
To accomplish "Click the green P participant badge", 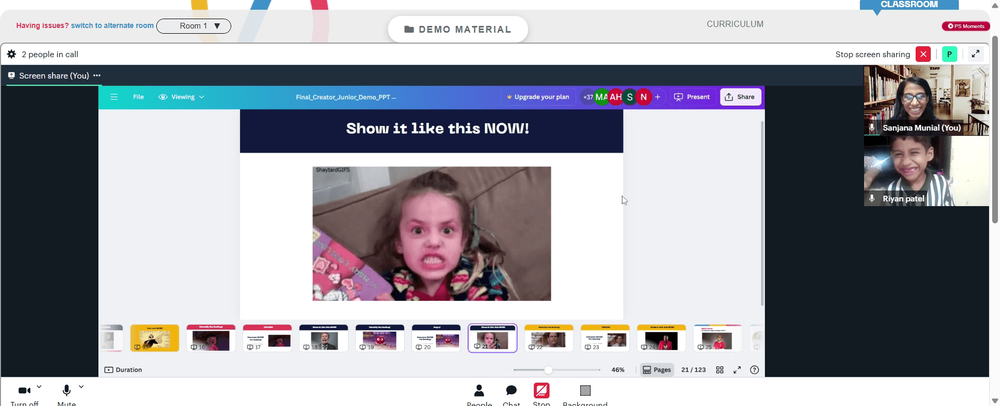I will (x=949, y=54).
